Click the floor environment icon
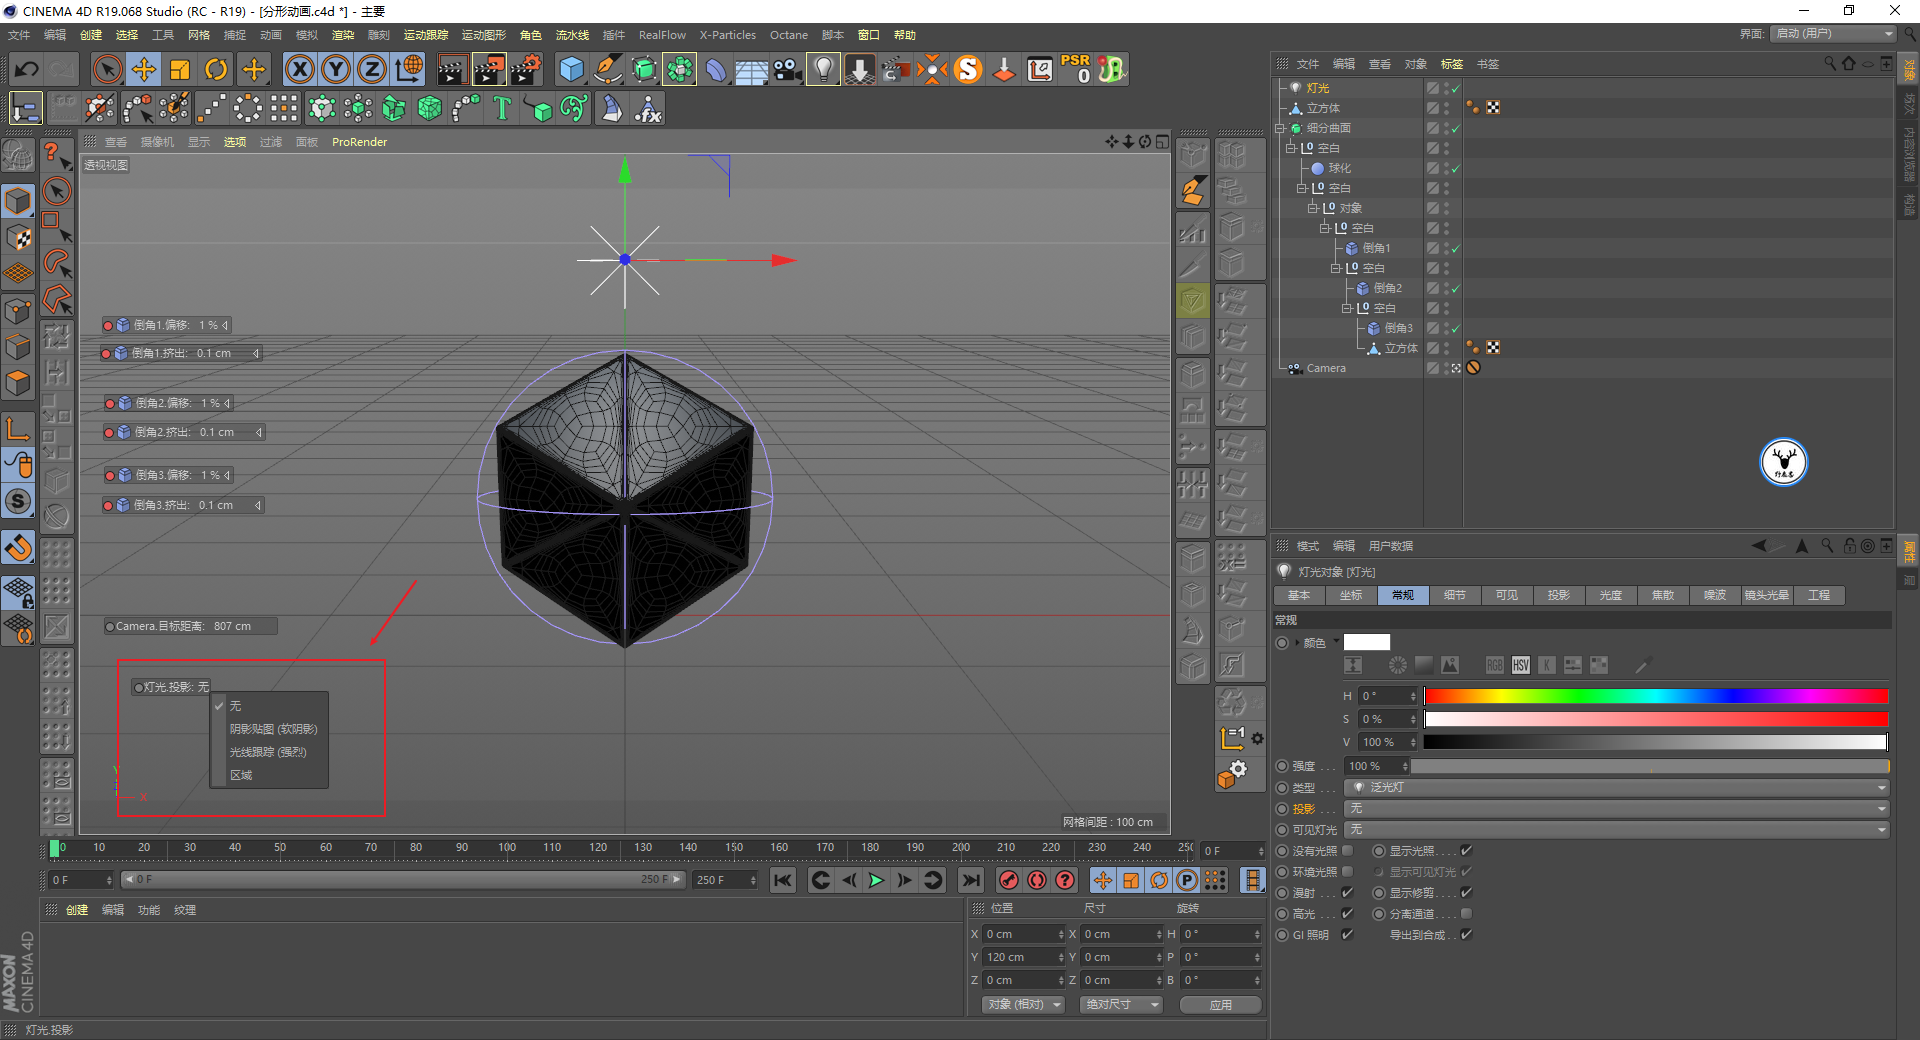Viewport: 1920px width, 1040px height. coord(752,69)
